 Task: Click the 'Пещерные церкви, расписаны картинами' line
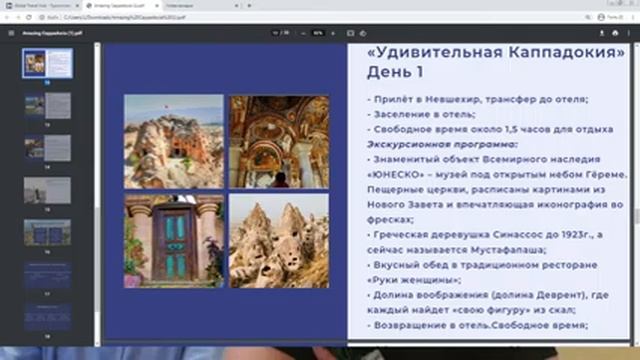486,190
